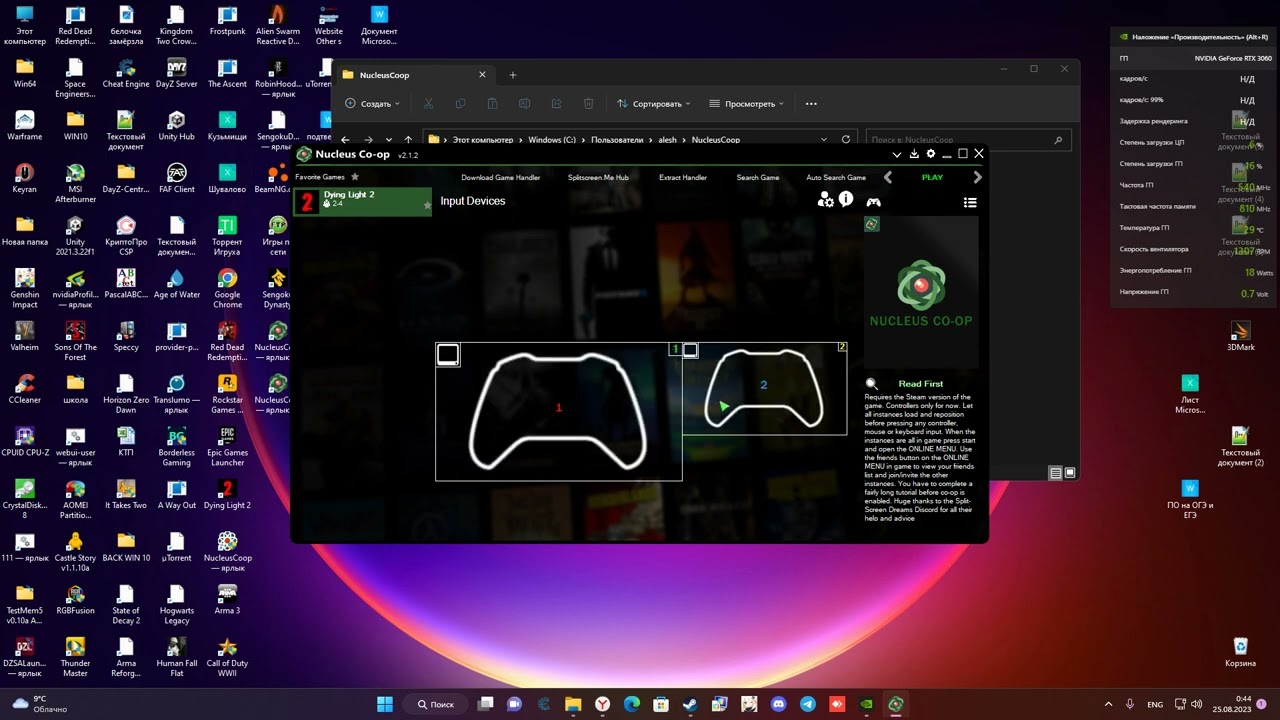The height and width of the screenshot is (720, 1280).
Task: Select the 3DMark desktop icon
Action: (x=1241, y=336)
